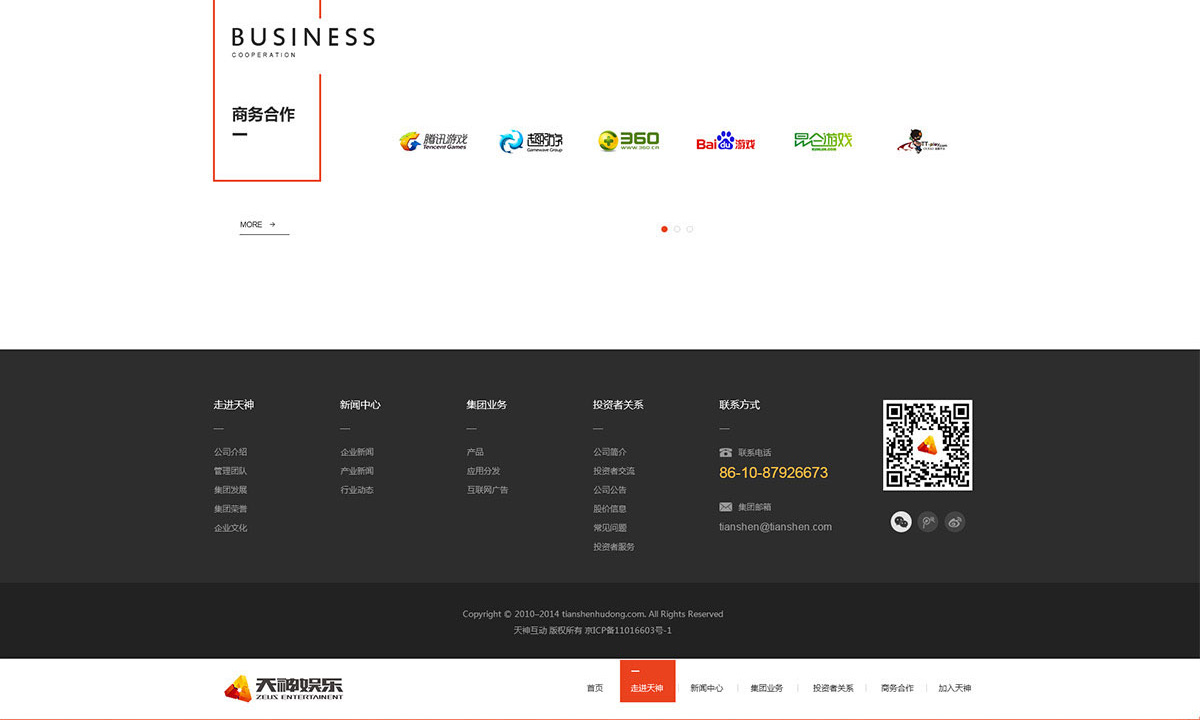Go to 新闻中心 in bottom navigation bar
The image size is (1200, 720).
click(x=706, y=688)
